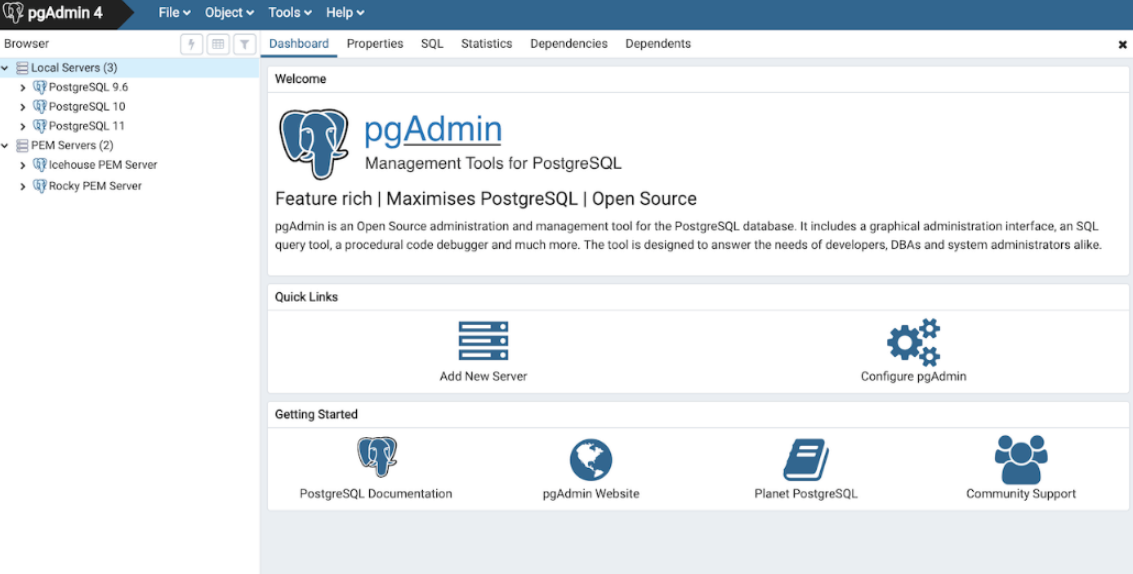Expand the PostgreSQL 9.6 server node
This screenshot has height=574, width=1133.
click(22, 87)
